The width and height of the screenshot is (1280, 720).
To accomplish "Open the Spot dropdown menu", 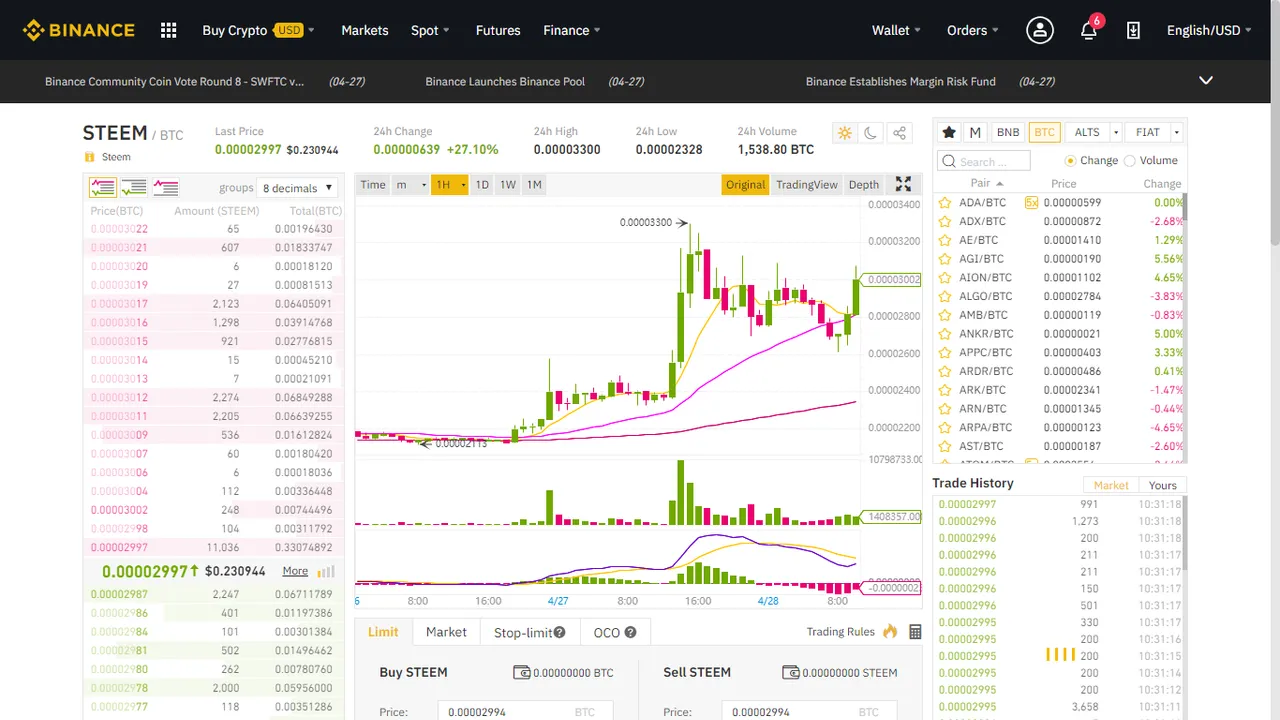I will pos(431,30).
